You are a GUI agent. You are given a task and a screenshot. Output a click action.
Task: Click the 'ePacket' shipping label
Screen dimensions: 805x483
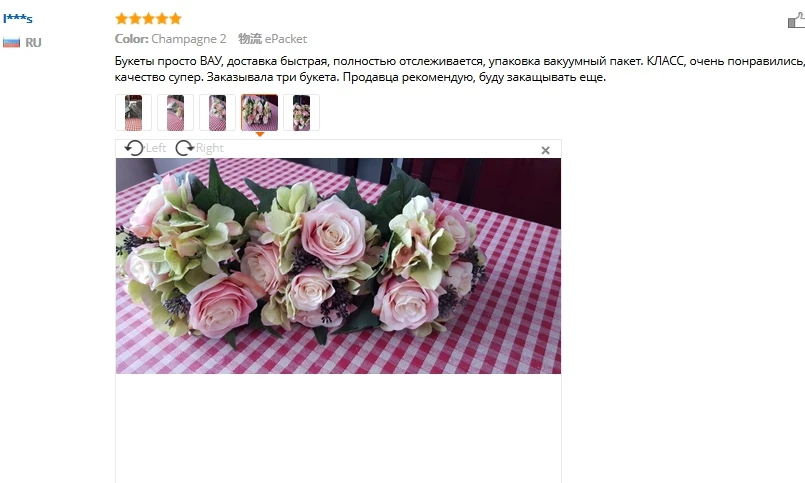[x=286, y=39]
